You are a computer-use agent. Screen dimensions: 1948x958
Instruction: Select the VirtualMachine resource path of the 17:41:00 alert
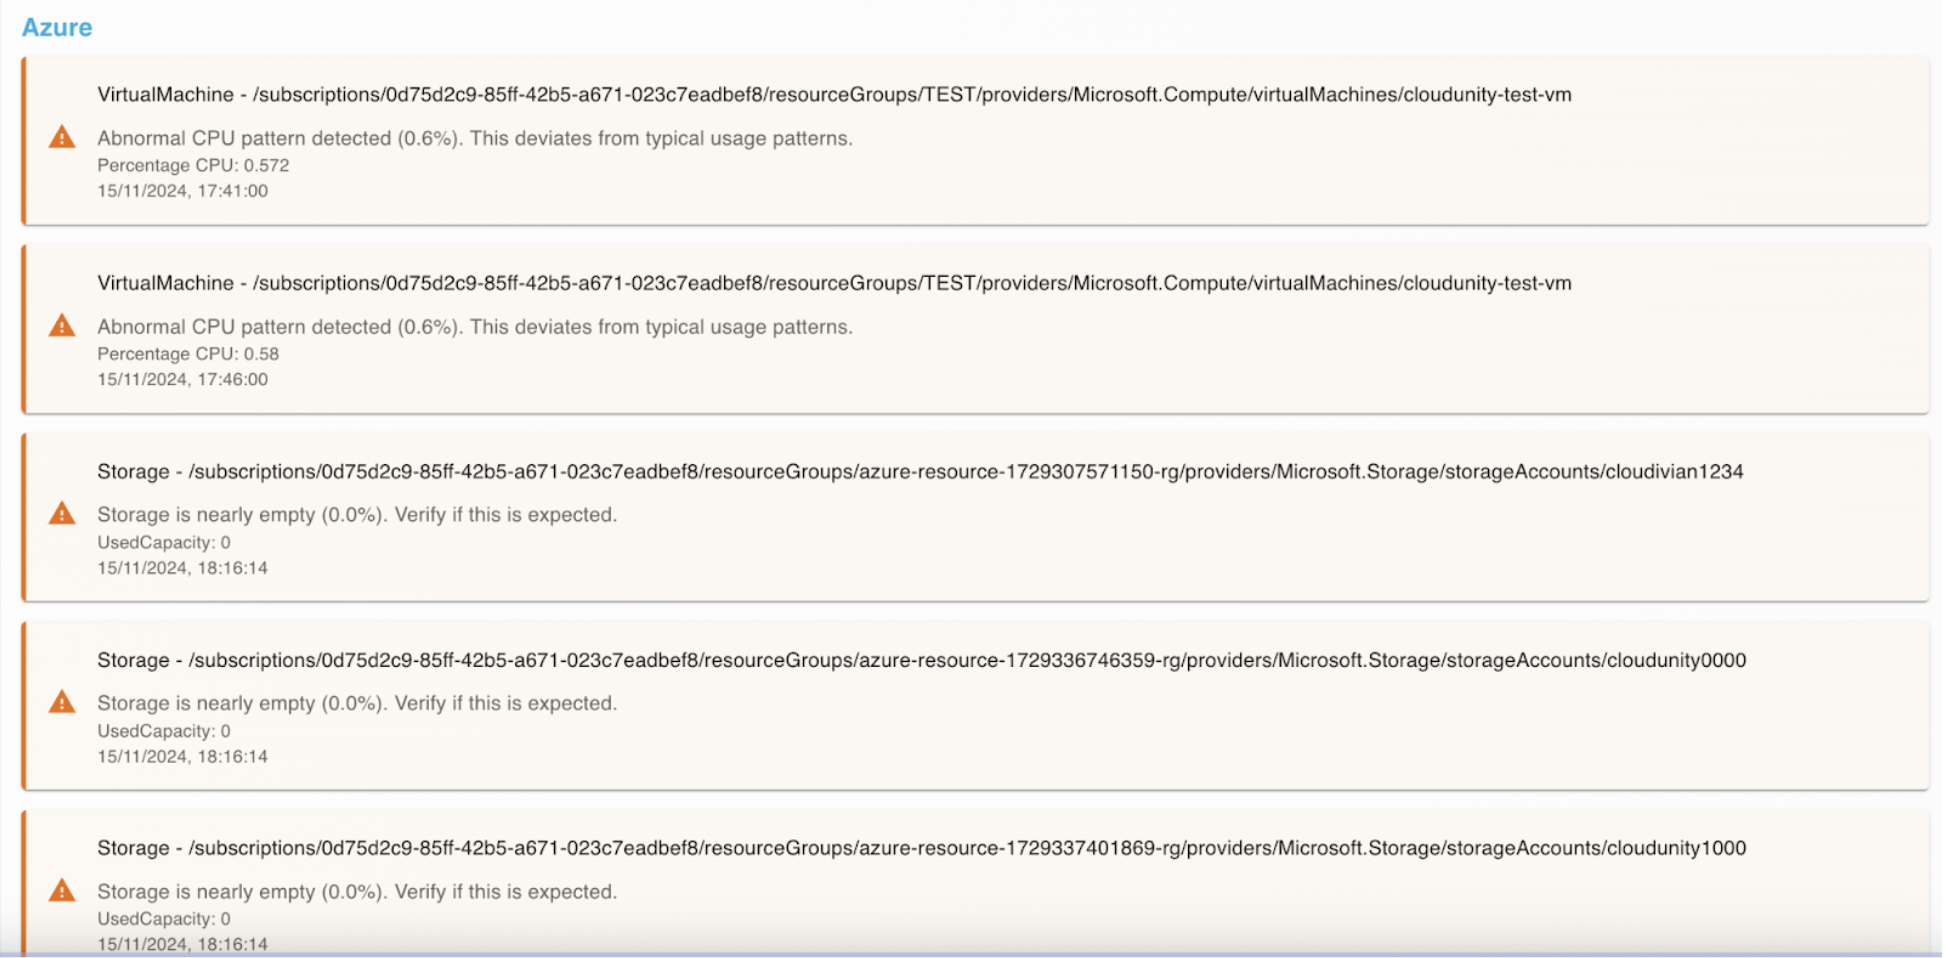834,95
